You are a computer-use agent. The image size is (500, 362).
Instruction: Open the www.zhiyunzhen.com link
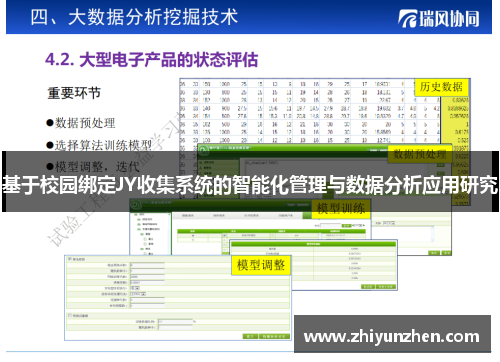(x=392, y=337)
